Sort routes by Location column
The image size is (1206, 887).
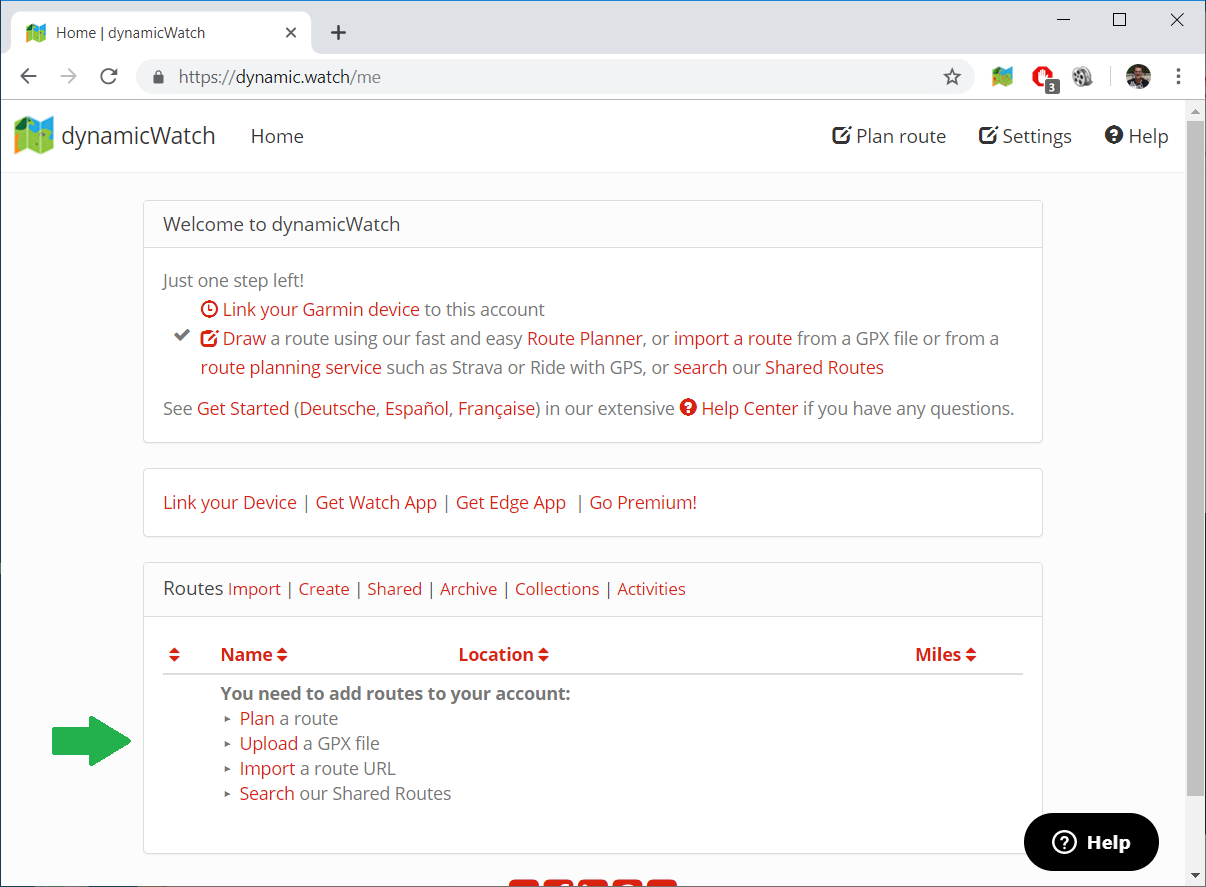[503, 655]
